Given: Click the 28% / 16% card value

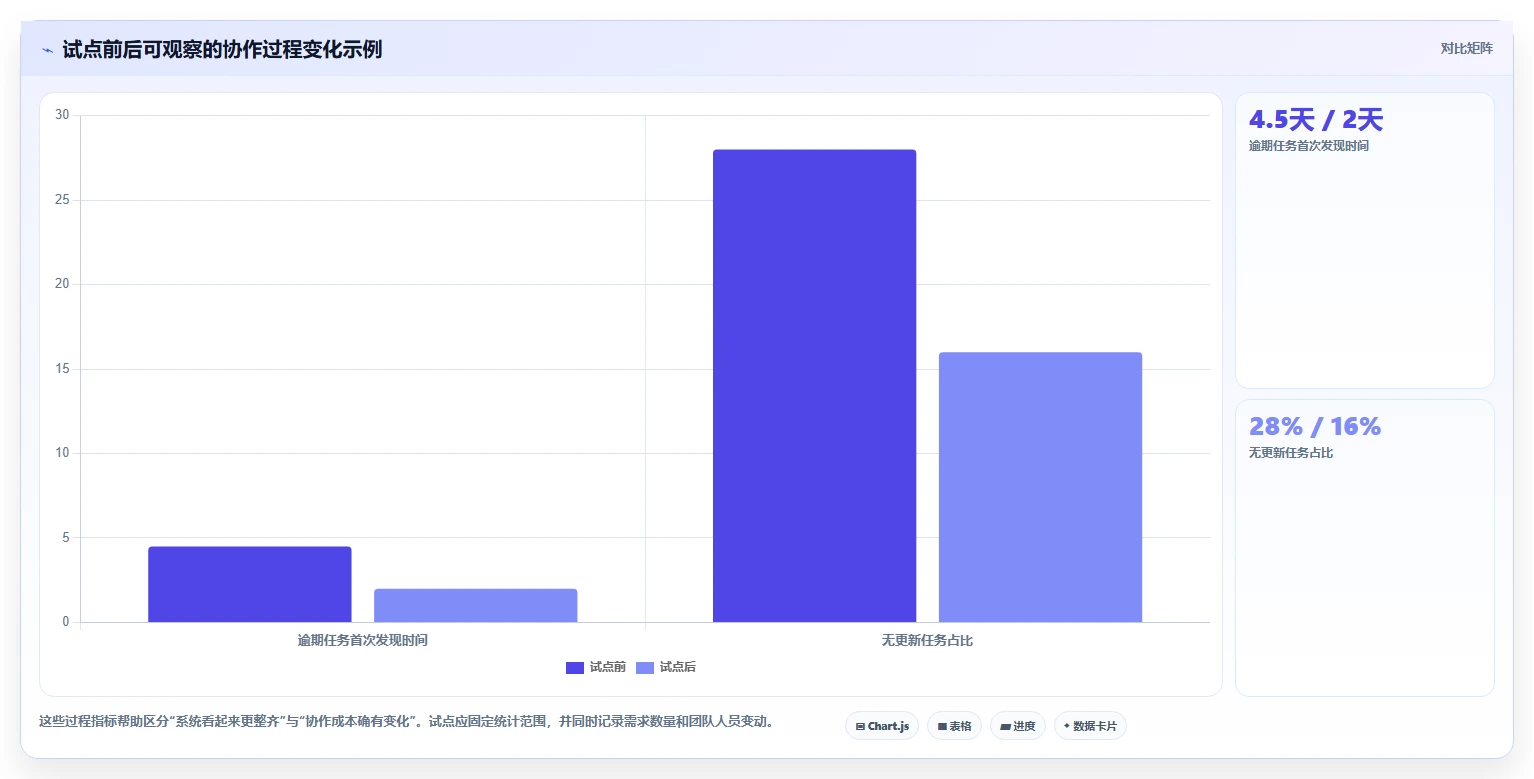Looking at the screenshot, I should point(1315,427).
